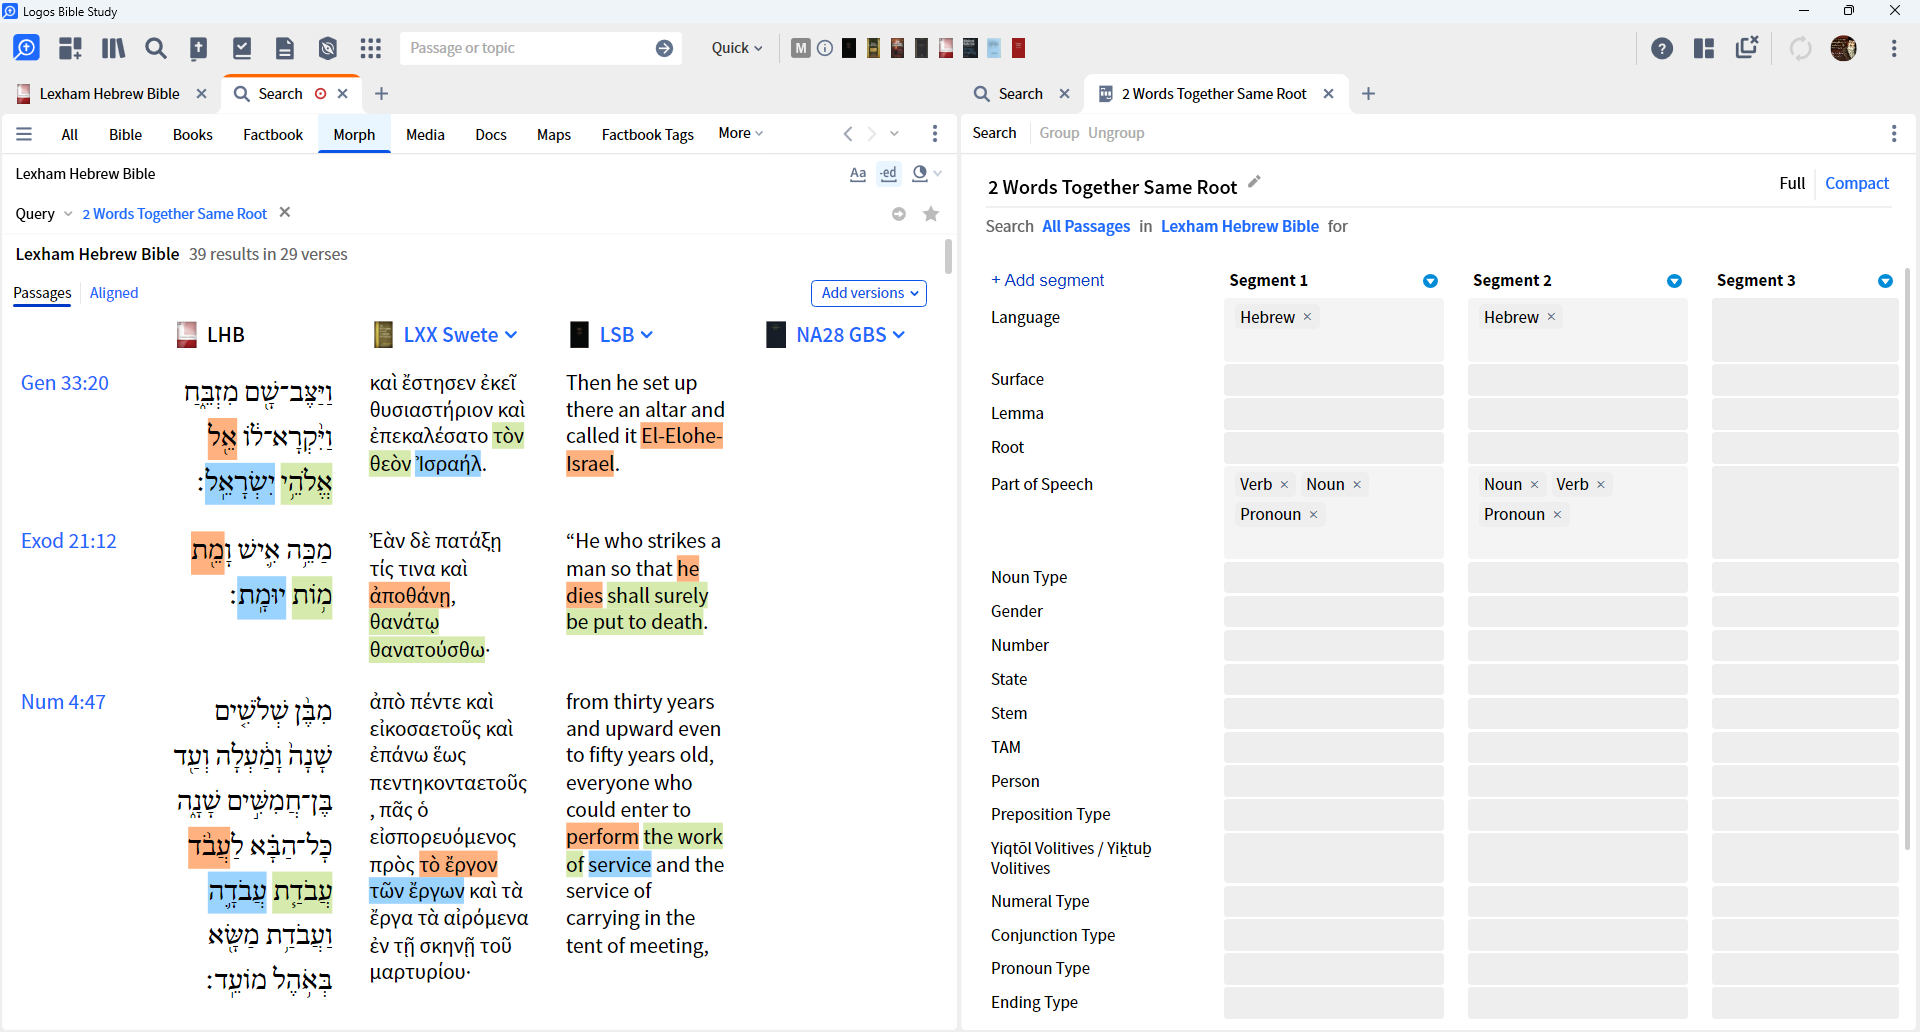Open the nine-dot apps grid icon
This screenshot has height=1032, width=1920.
pos(371,48)
